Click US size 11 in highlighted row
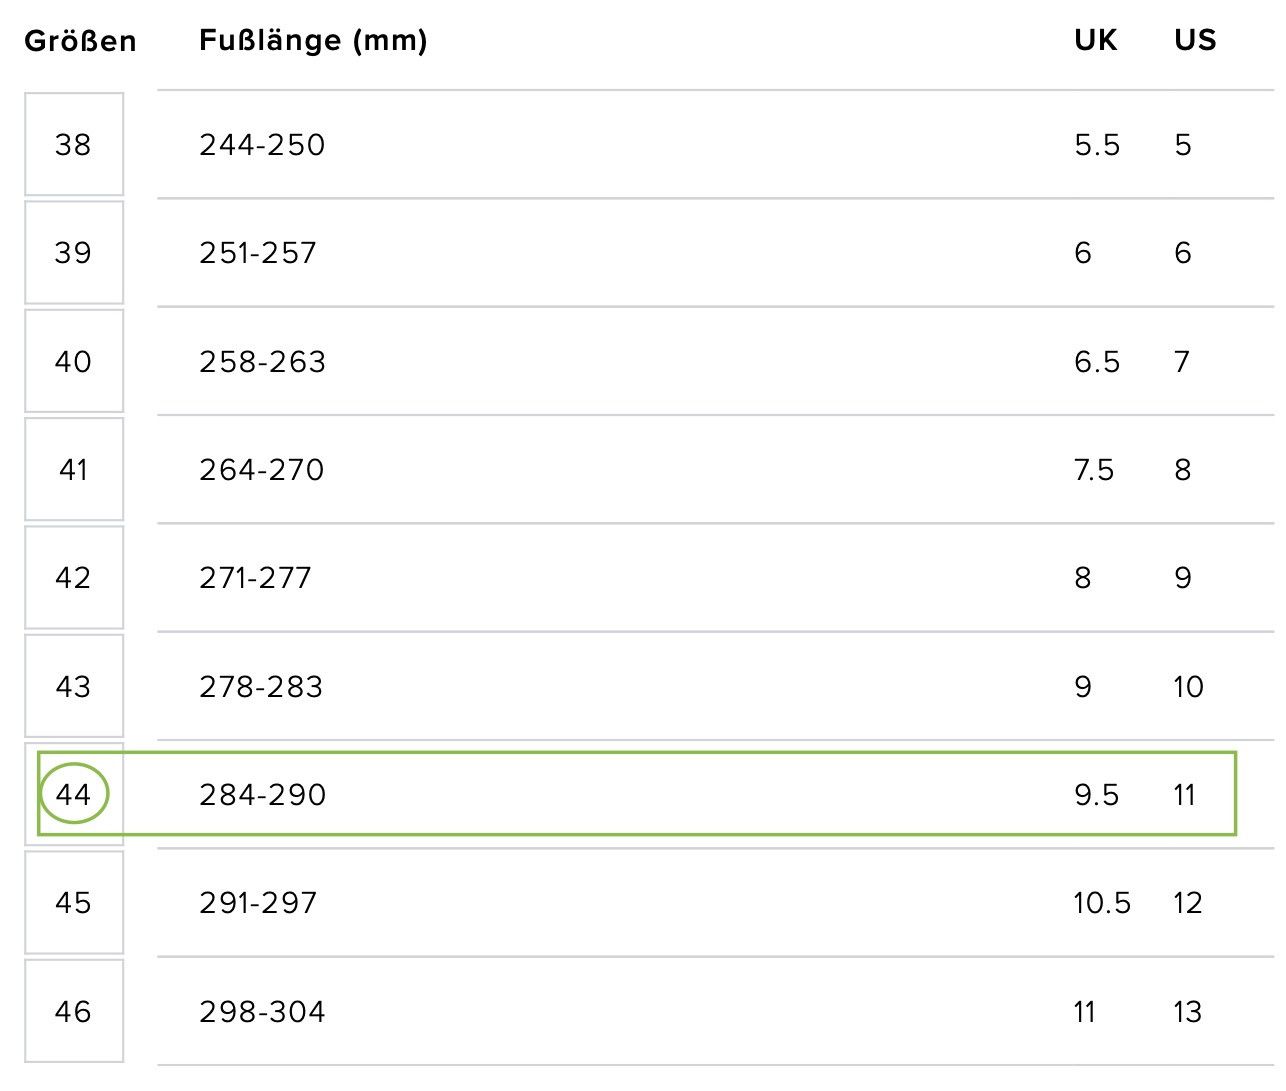This screenshot has width=1286, height=1091. [x=1185, y=795]
